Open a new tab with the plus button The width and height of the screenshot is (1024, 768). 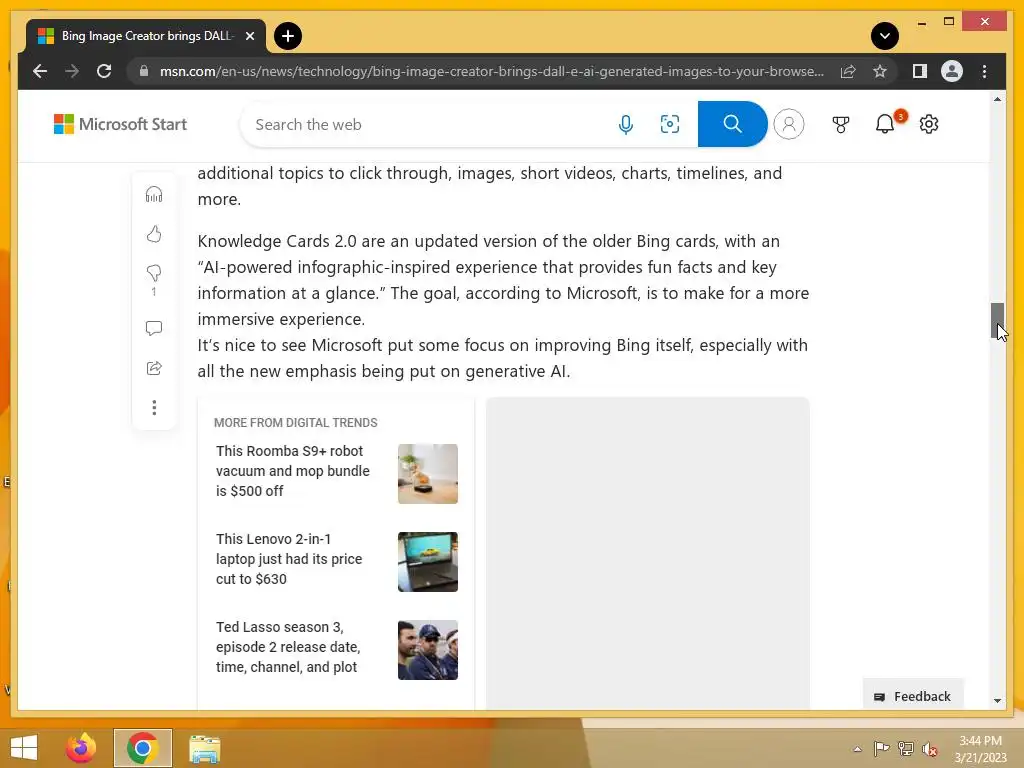288,36
